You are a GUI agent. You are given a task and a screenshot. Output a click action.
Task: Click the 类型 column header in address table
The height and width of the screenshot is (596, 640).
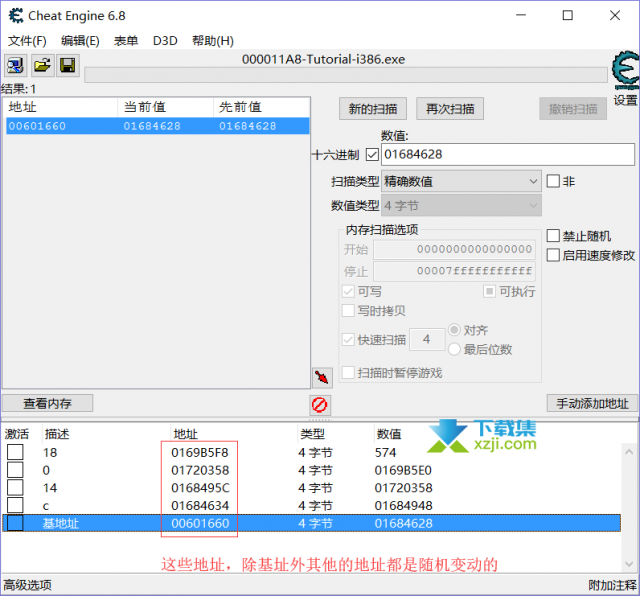[312, 434]
